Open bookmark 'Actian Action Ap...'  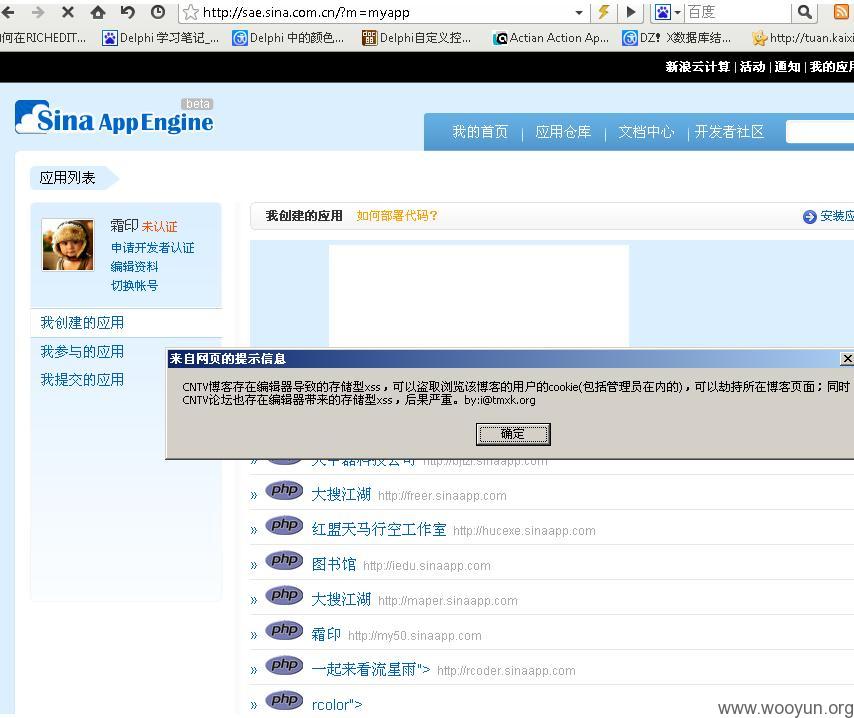[x=551, y=38]
